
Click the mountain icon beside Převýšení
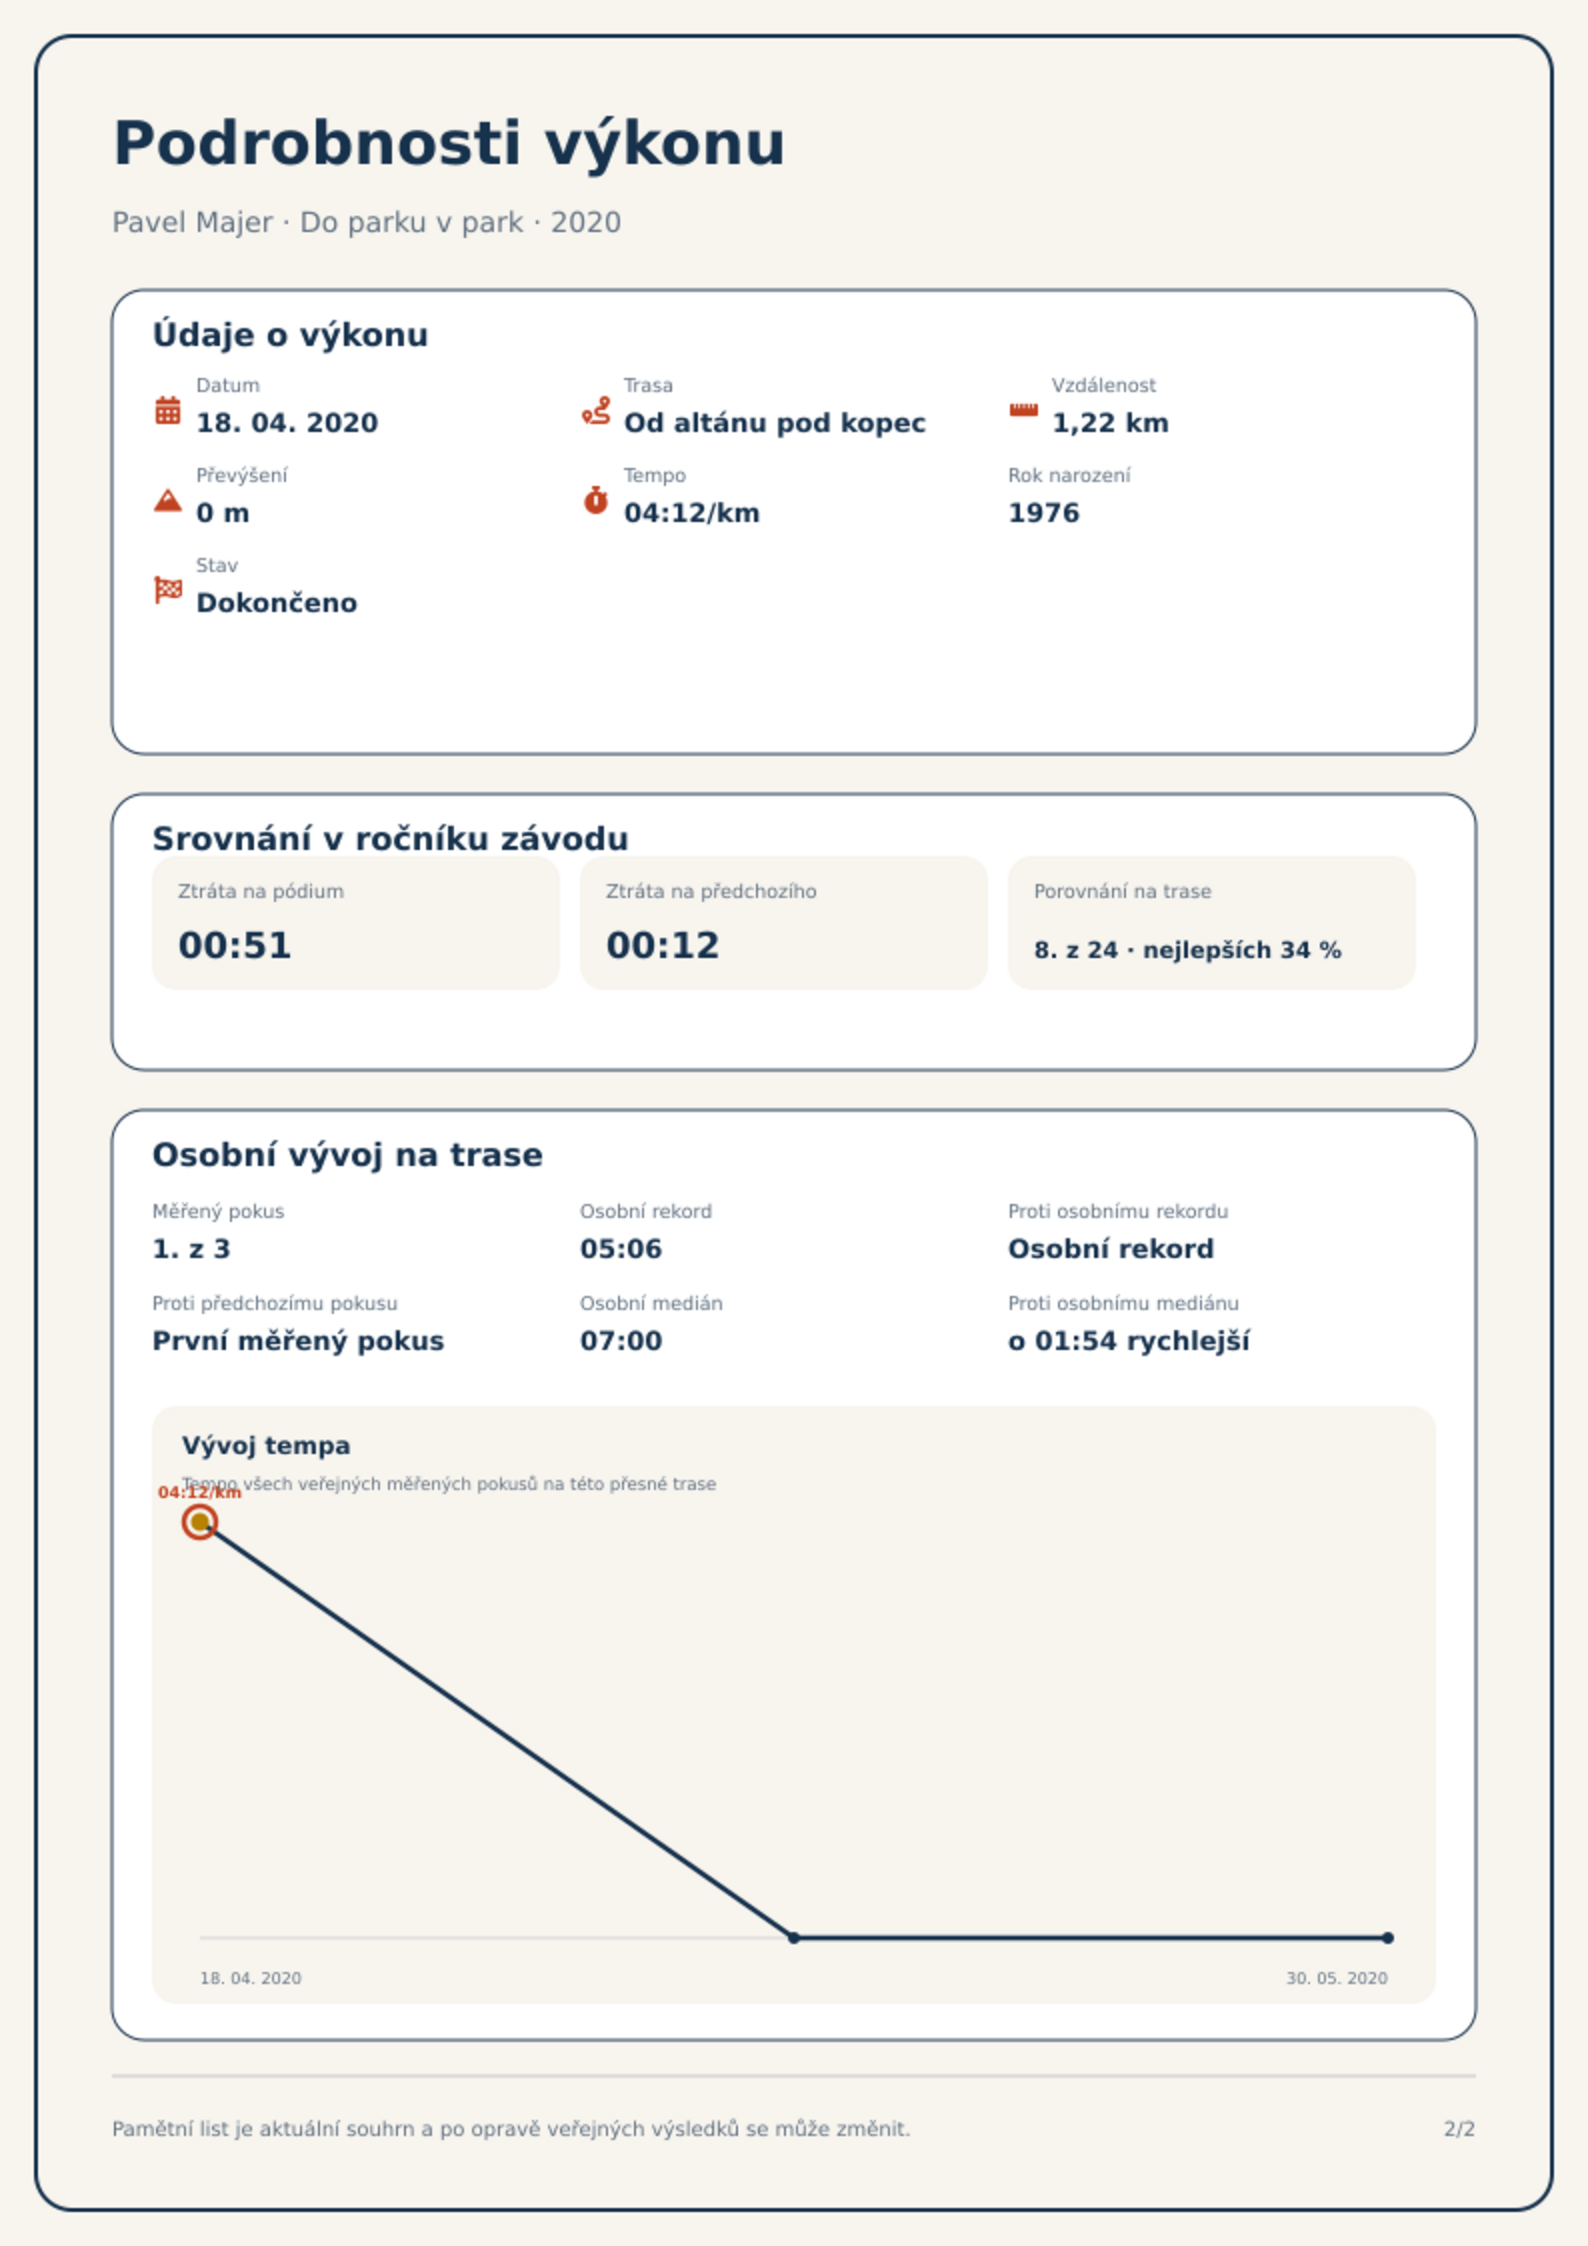coord(168,500)
